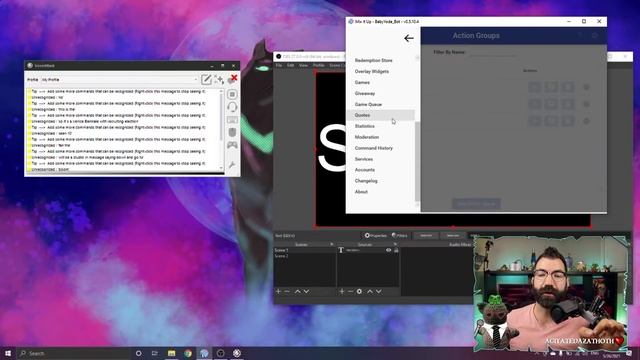Open the Edit menu in OBS
The image size is (640, 360).
290,65
